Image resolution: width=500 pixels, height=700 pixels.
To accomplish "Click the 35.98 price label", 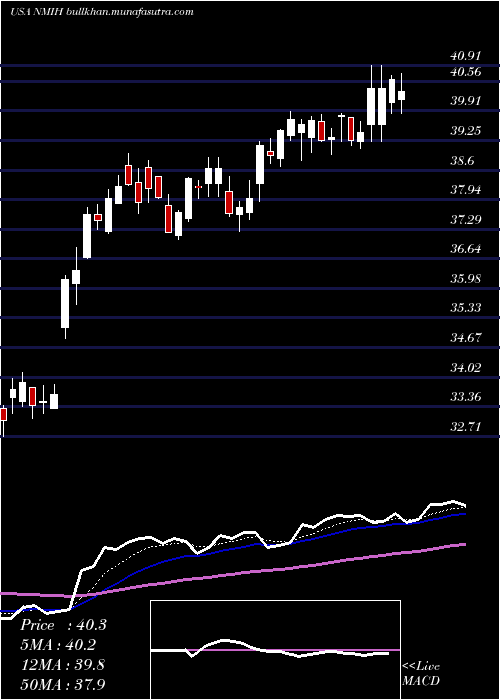I will pos(466,279).
